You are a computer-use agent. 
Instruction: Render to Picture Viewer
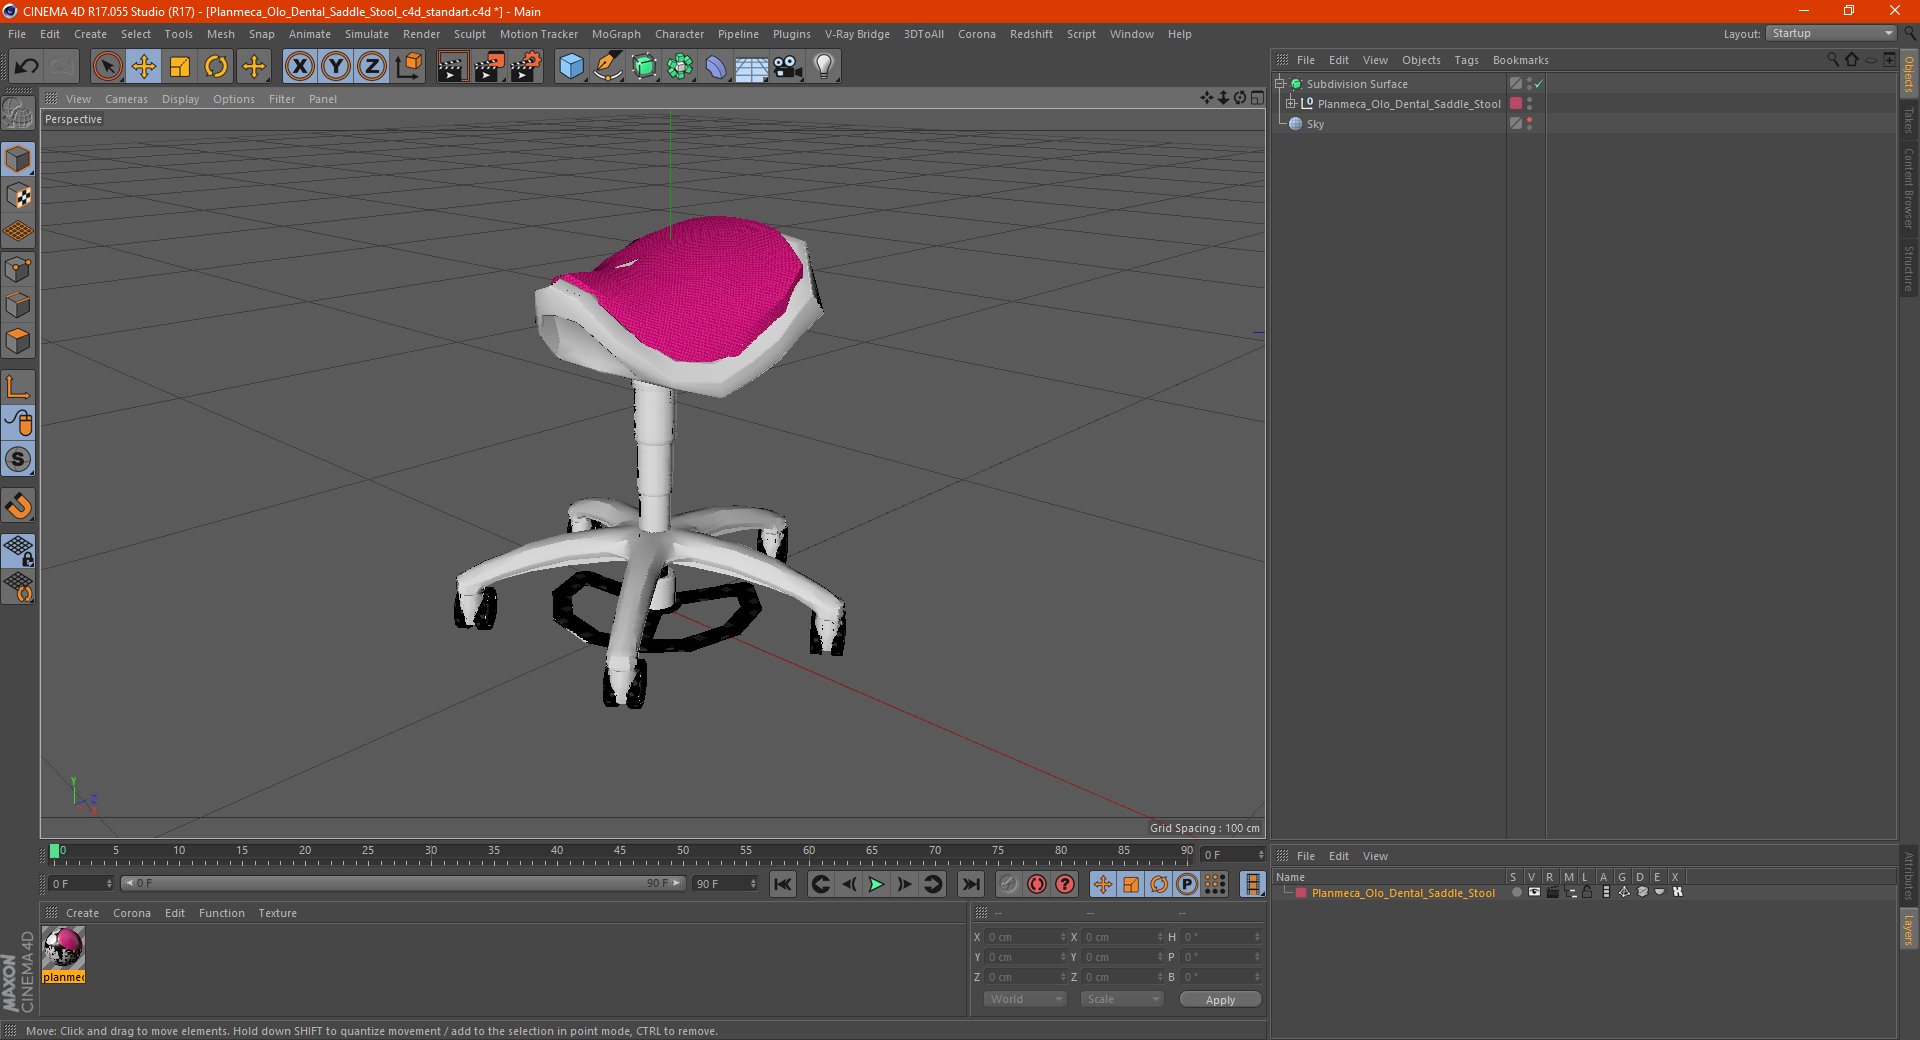tap(489, 67)
